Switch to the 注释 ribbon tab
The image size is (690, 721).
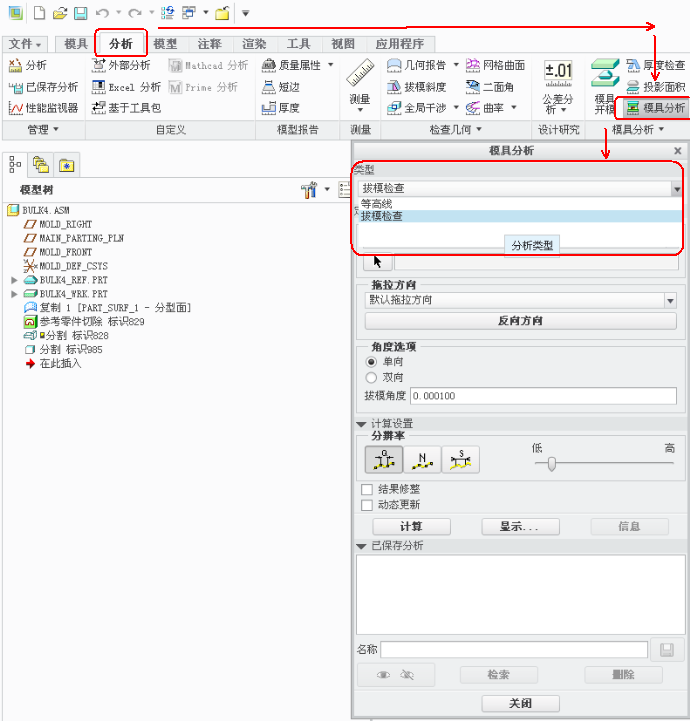[x=210, y=44]
